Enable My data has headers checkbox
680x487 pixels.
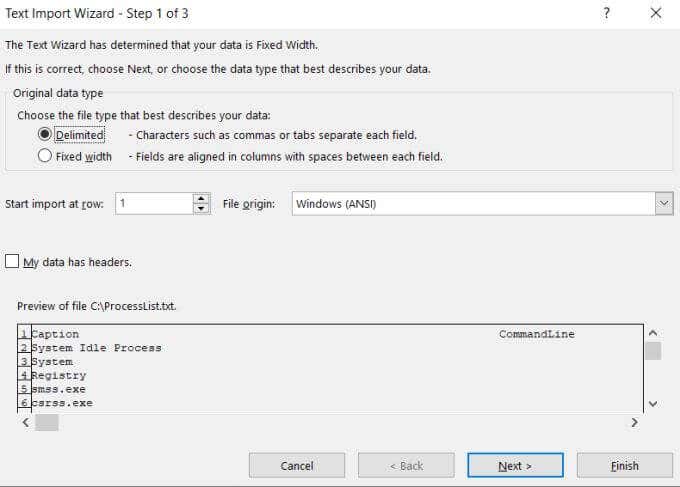click(12, 262)
